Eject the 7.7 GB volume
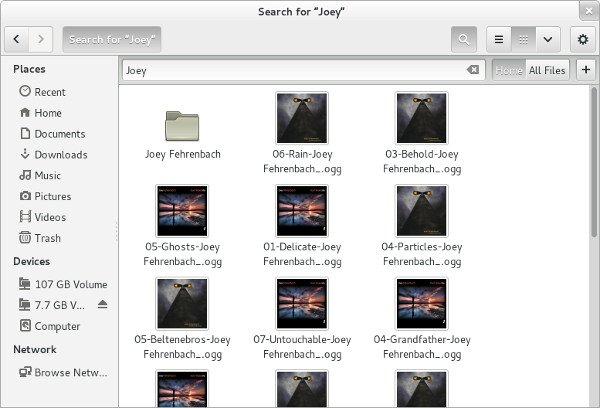 [102, 304]
